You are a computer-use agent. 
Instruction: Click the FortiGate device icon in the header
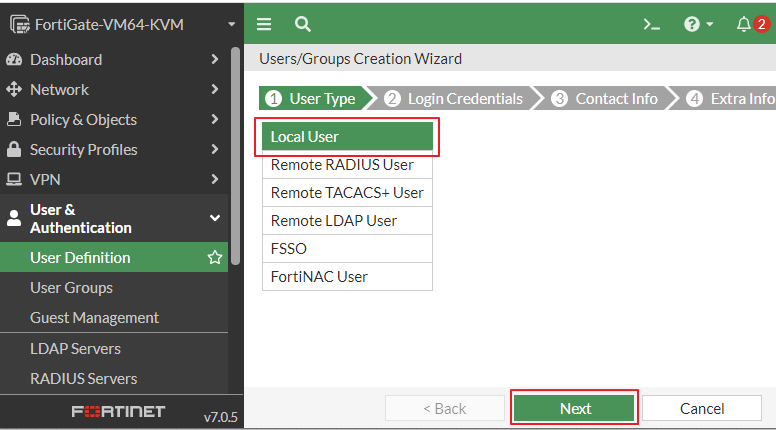pyautogui.click(x=20, y=24)
